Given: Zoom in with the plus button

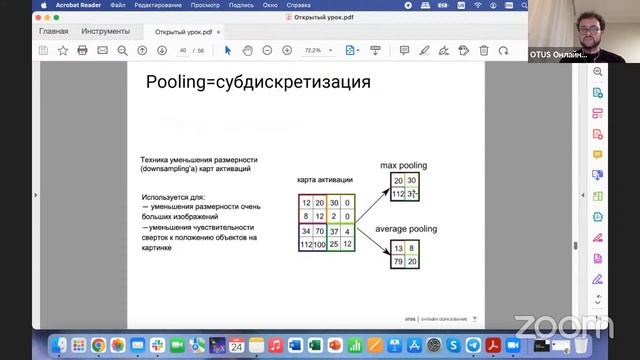Looking at the screenshot, I should coord(287,51).
